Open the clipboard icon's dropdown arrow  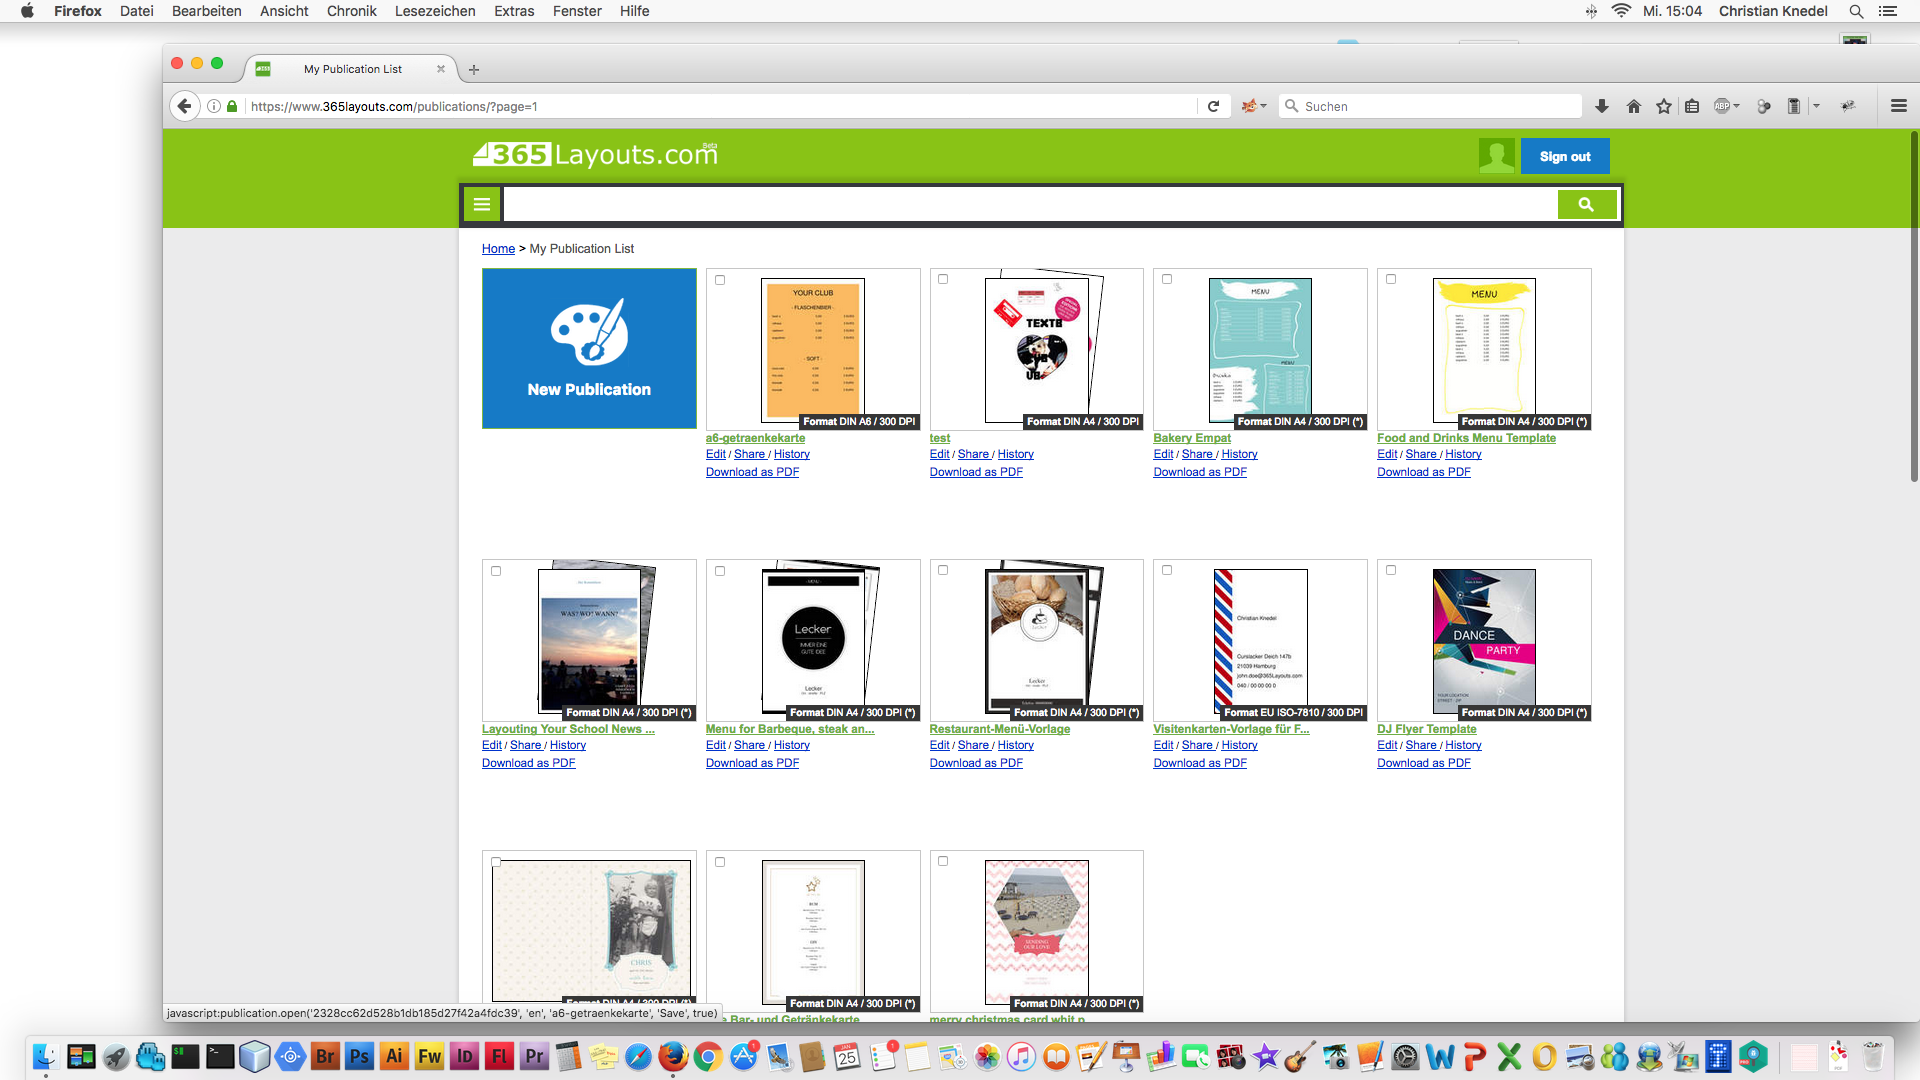coord(1817,106)
